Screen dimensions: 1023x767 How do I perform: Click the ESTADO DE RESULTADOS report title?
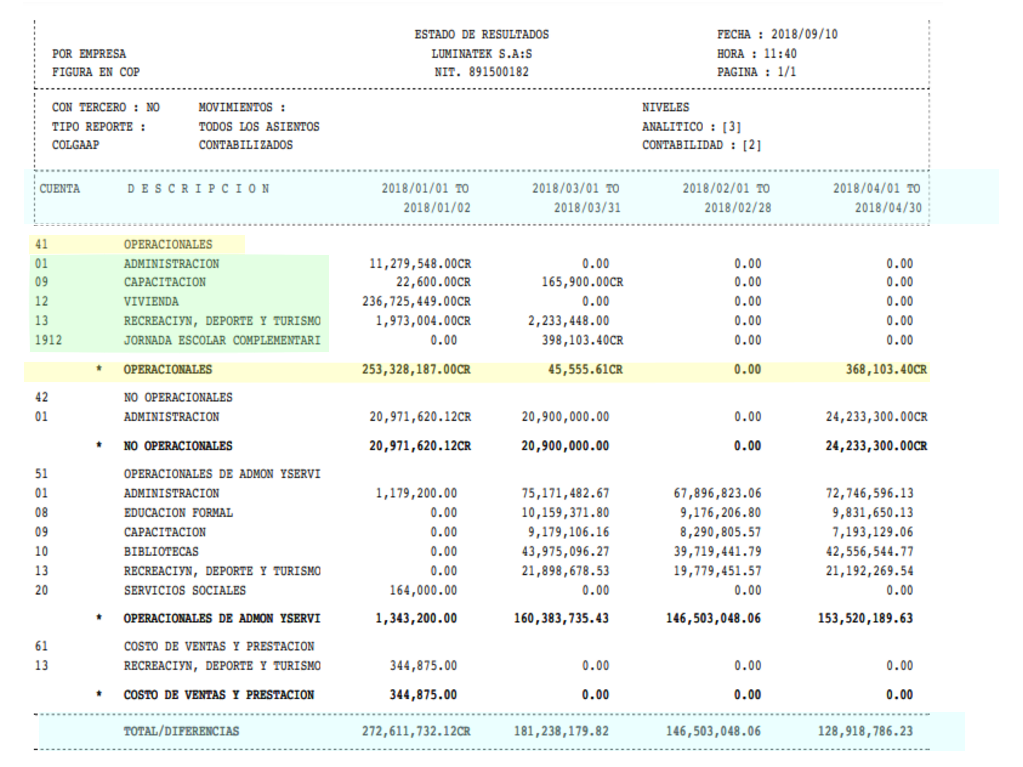coord(481,35)
